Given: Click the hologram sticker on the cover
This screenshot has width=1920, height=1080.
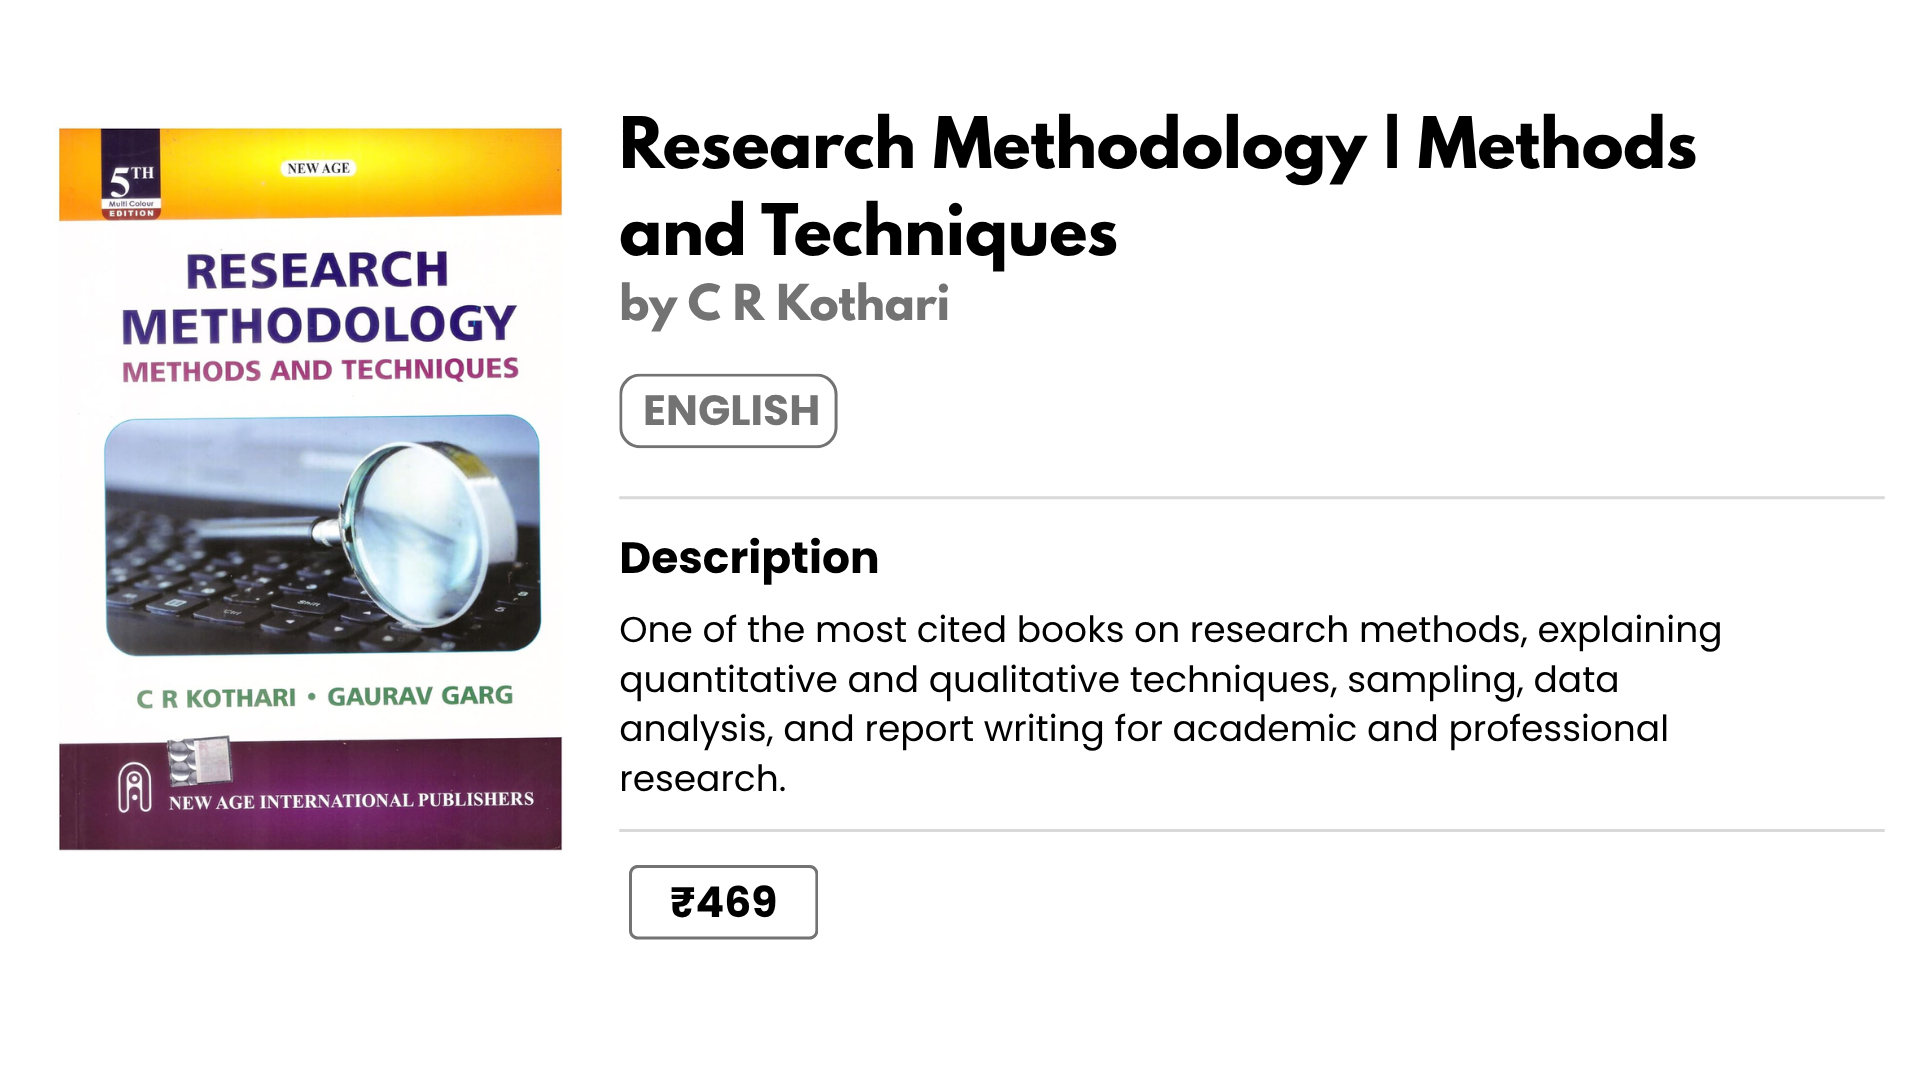Looking at the screenshot, I should 200,760.
